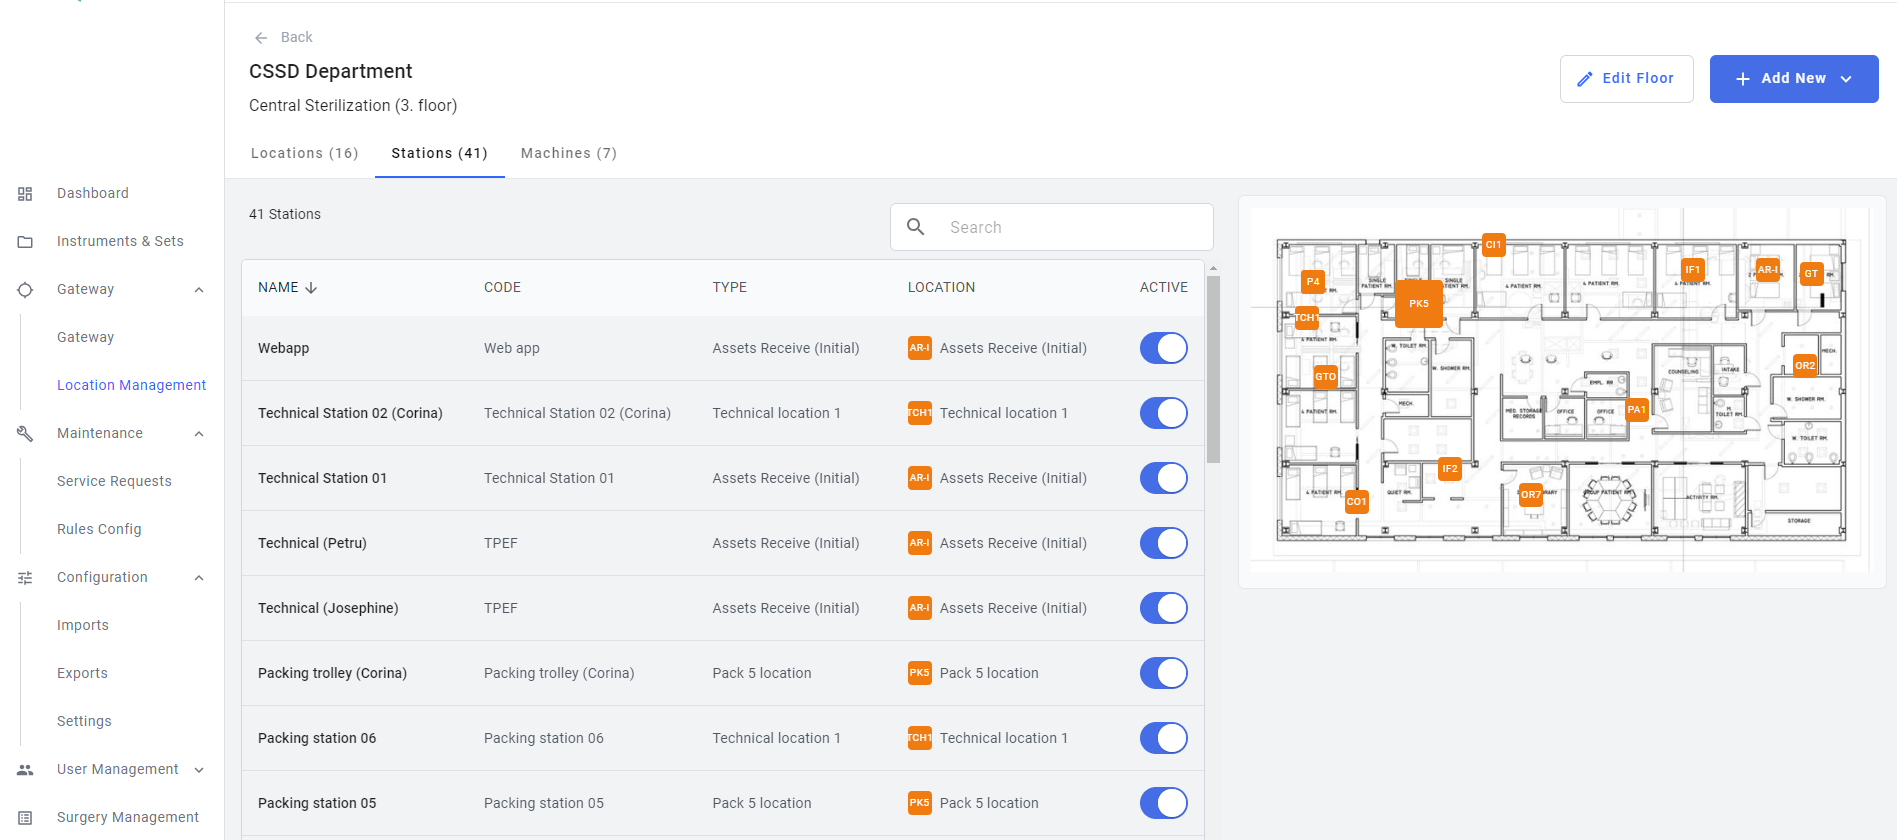Toggle active switch for Packing station 06
The height and width of the screenshot is (840, 1897).
coord(1164,738)
